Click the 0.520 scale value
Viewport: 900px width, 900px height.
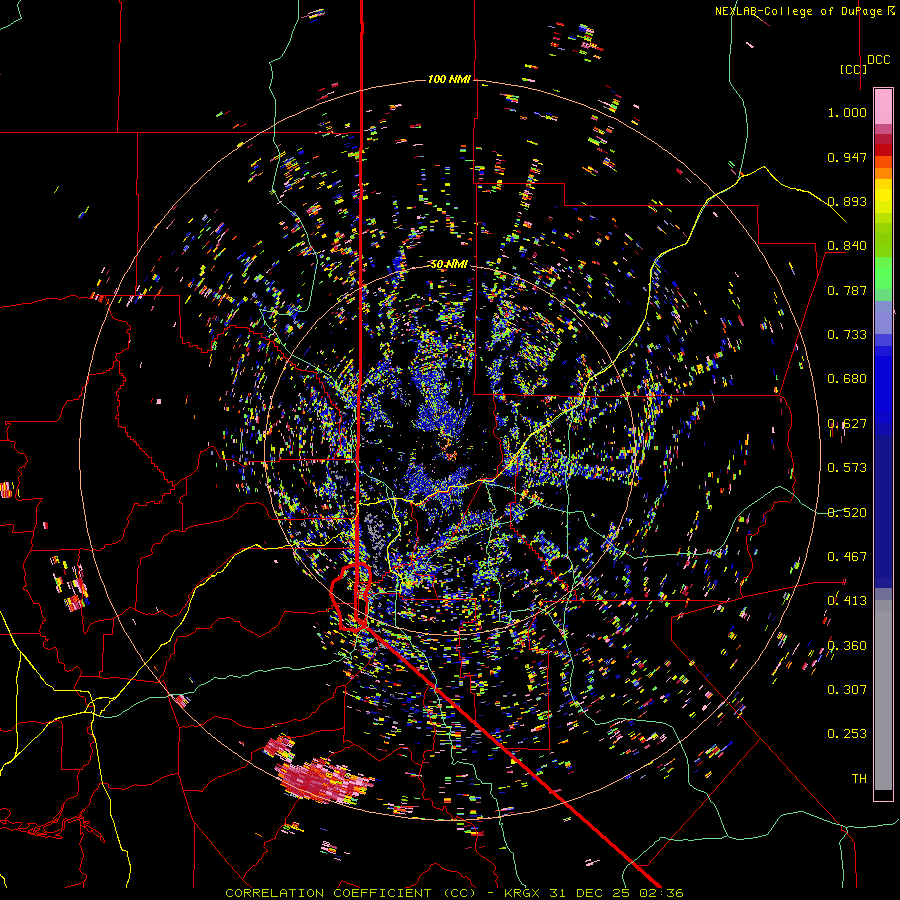point(847,513)
